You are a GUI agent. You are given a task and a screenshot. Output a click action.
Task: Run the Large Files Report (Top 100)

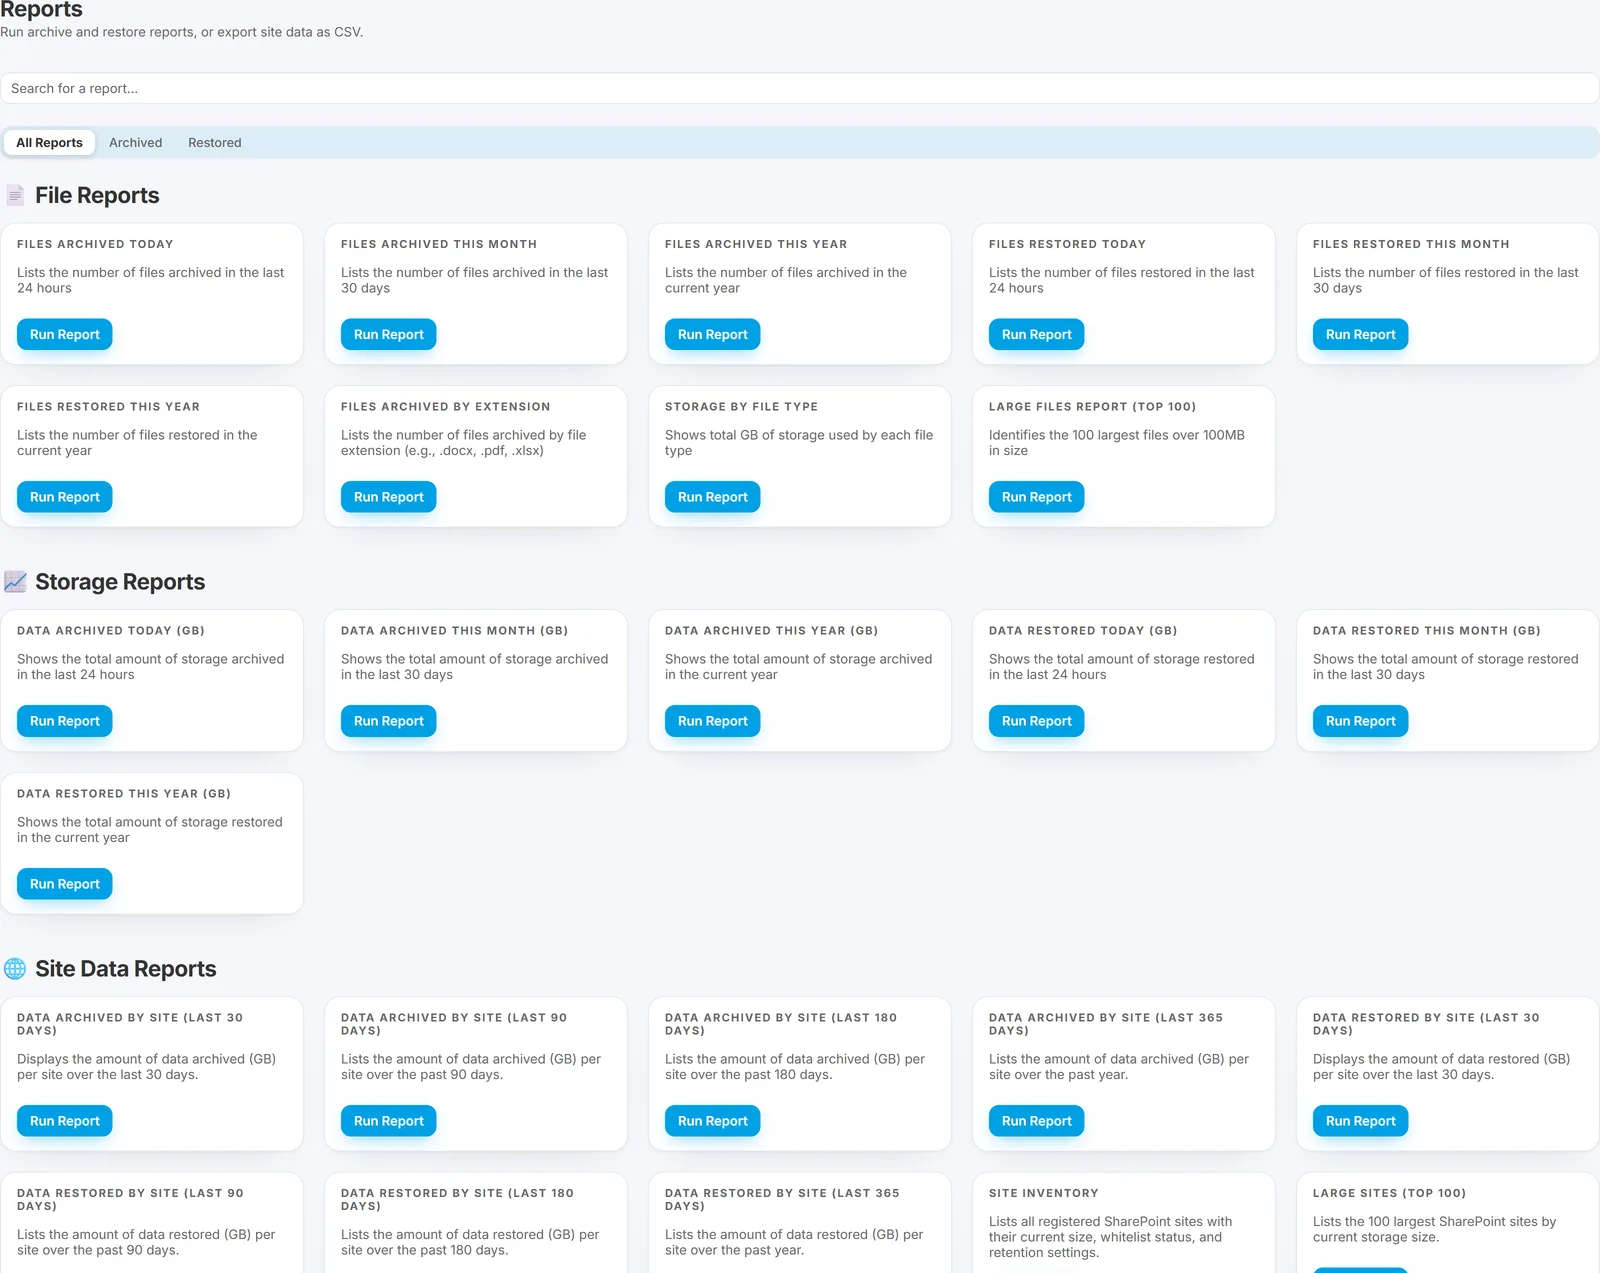1037,497
